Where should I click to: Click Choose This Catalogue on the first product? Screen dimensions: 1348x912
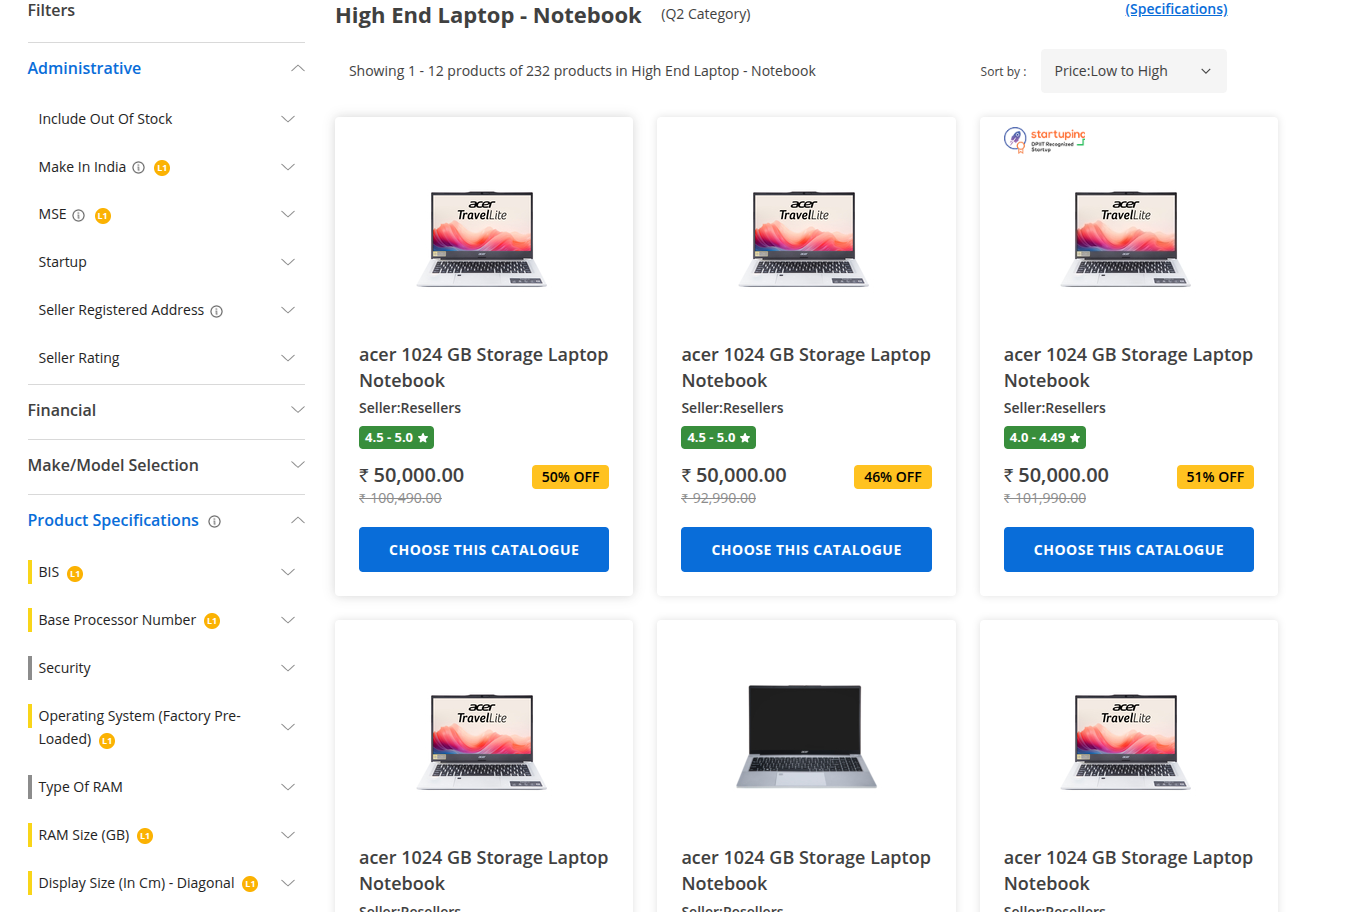click(x=483, y=549)
